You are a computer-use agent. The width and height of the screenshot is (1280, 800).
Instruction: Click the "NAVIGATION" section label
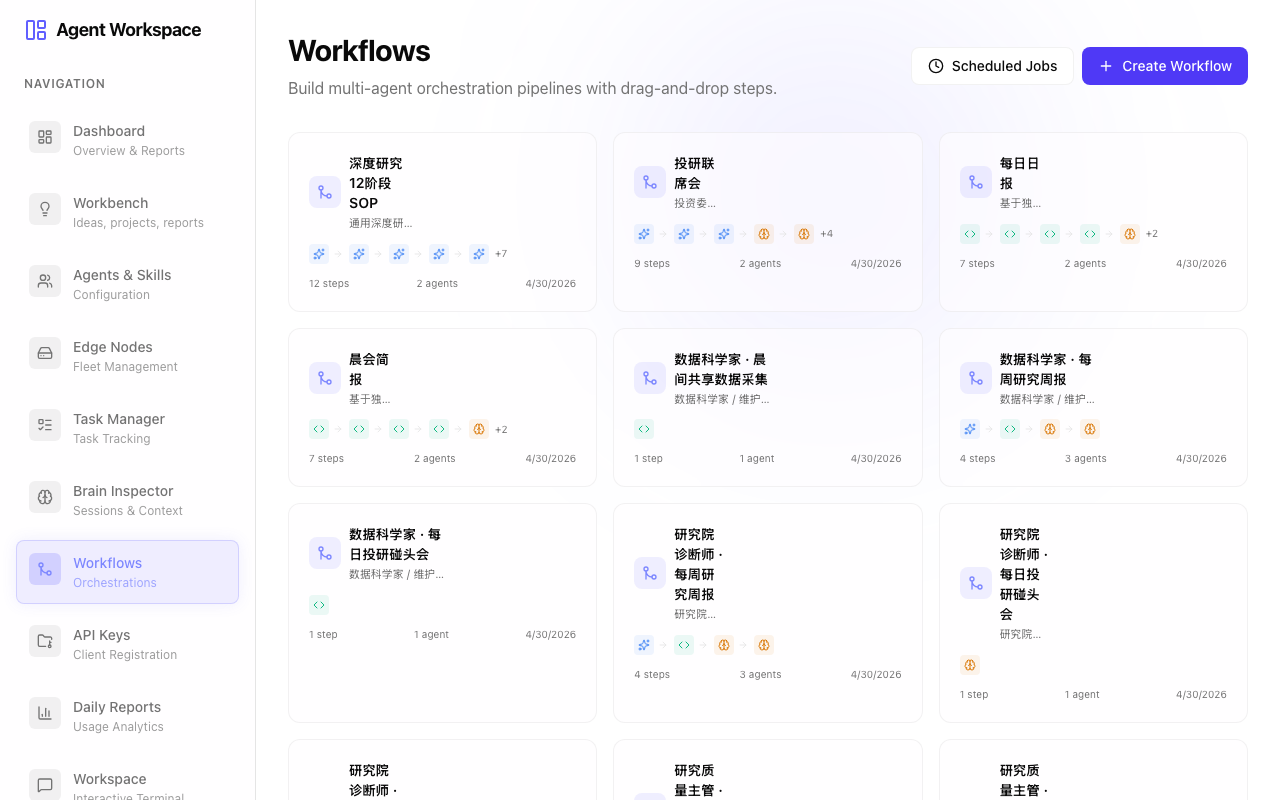click(65, 84)
